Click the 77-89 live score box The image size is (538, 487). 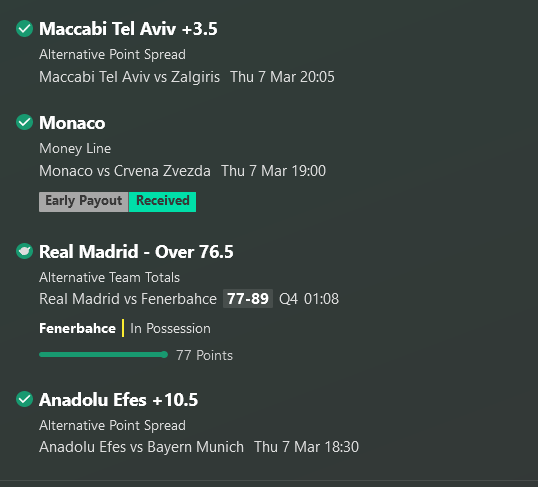pyautogui.click(x=248, y=299)
